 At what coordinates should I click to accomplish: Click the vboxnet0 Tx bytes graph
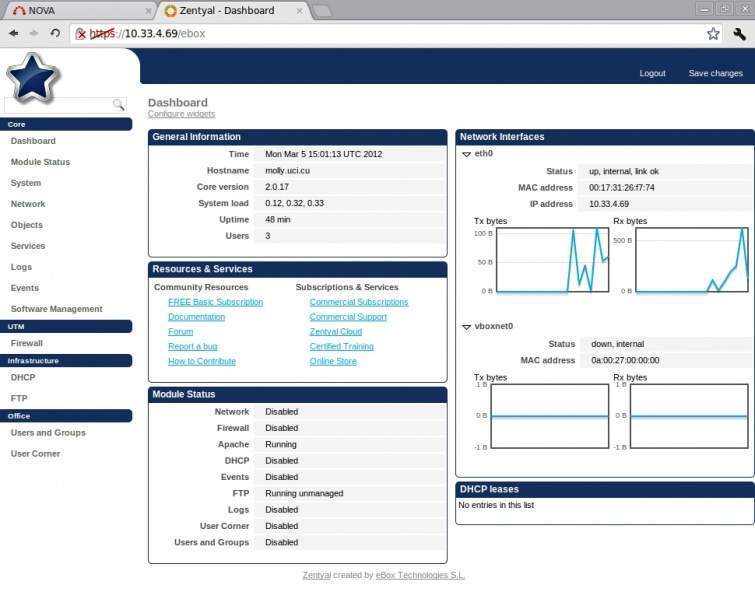click(x=549, y=417)
